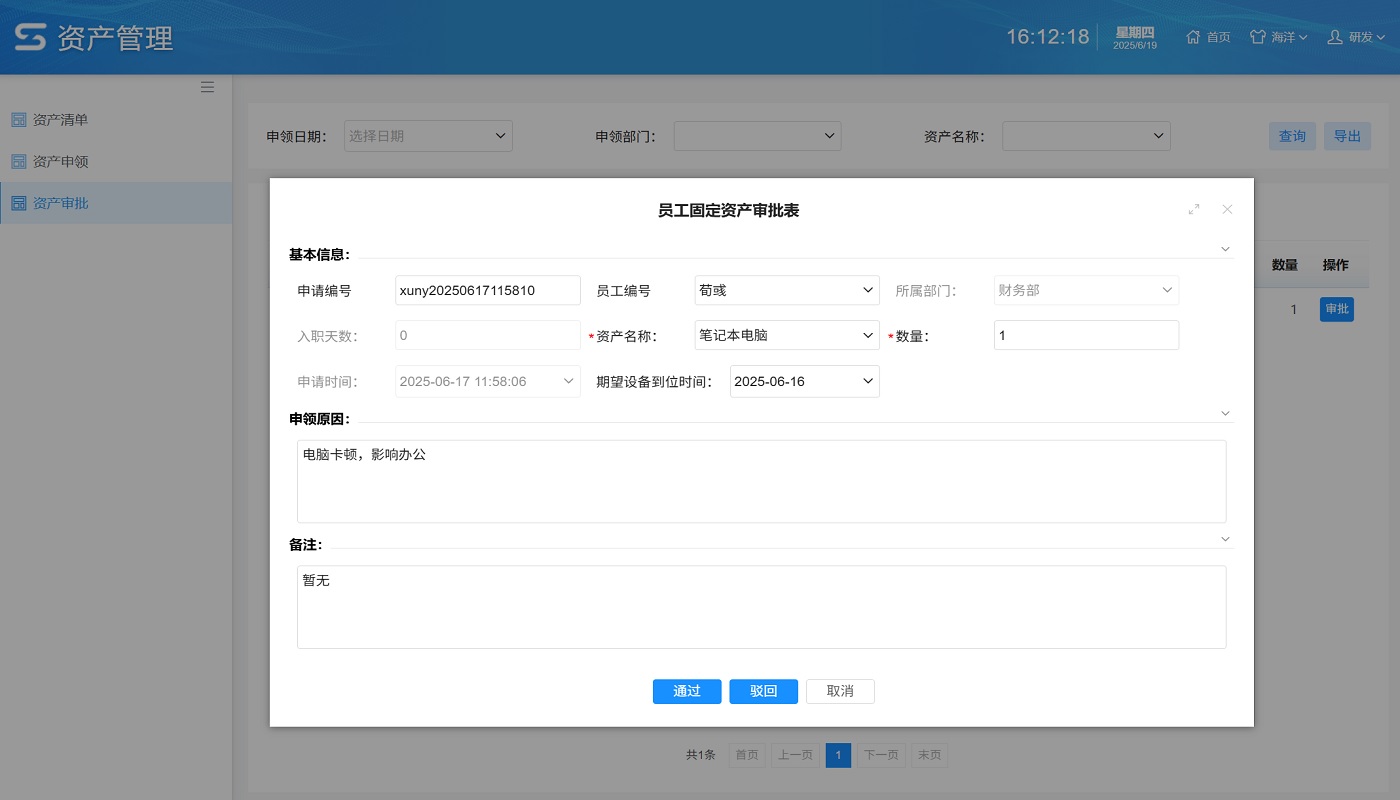Collapse the sidebar via the hamburger icon
Image resolution: width=1400 pixels, height=800 pixels.
pyautogui.click(x=207, y=86)
